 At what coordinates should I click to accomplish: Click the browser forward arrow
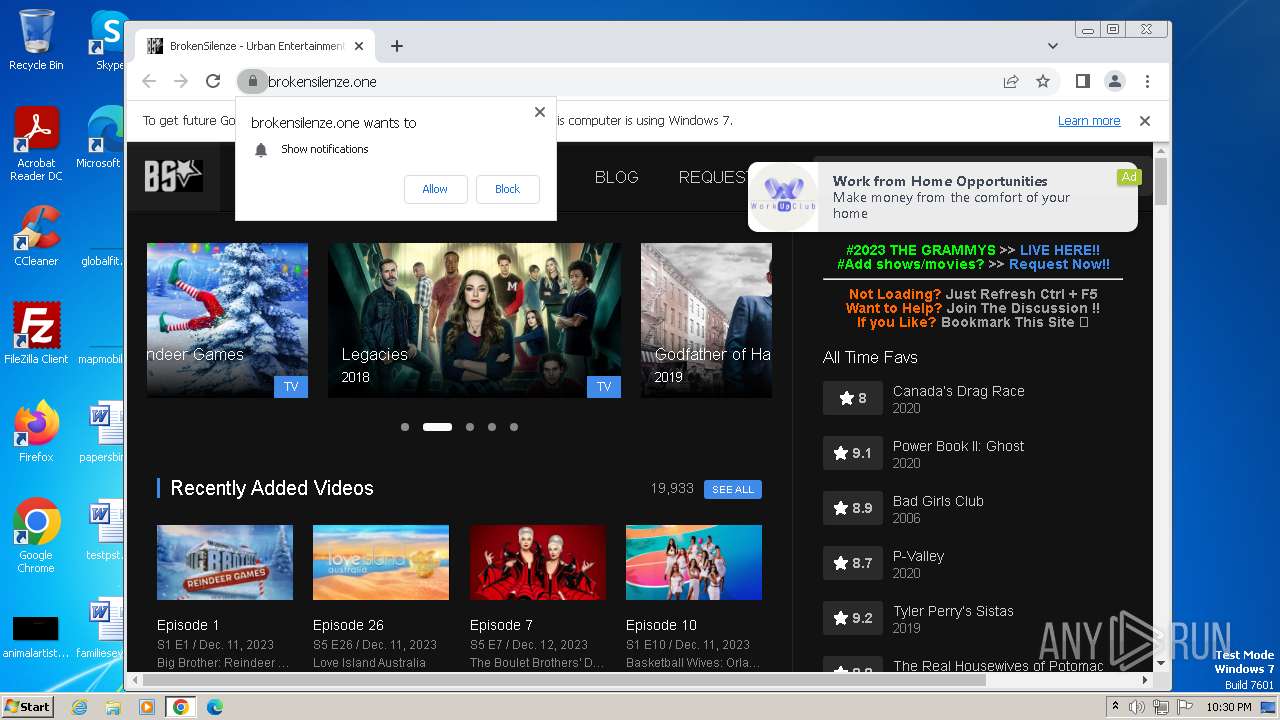coord(181,81)
